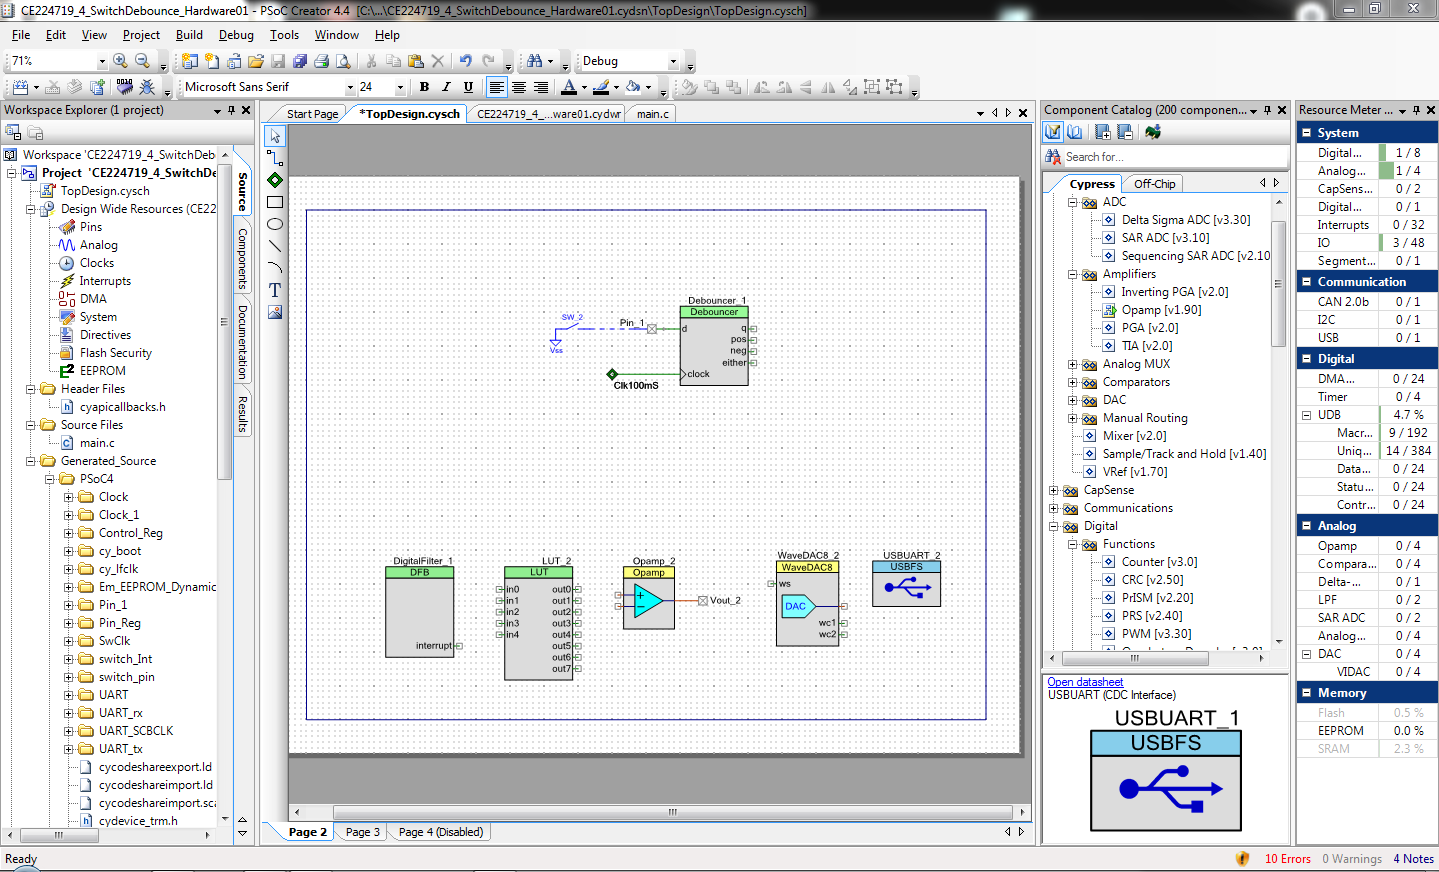Click the zoom in magnifier icon
The image size is (1439, 872).
[120, 61]
